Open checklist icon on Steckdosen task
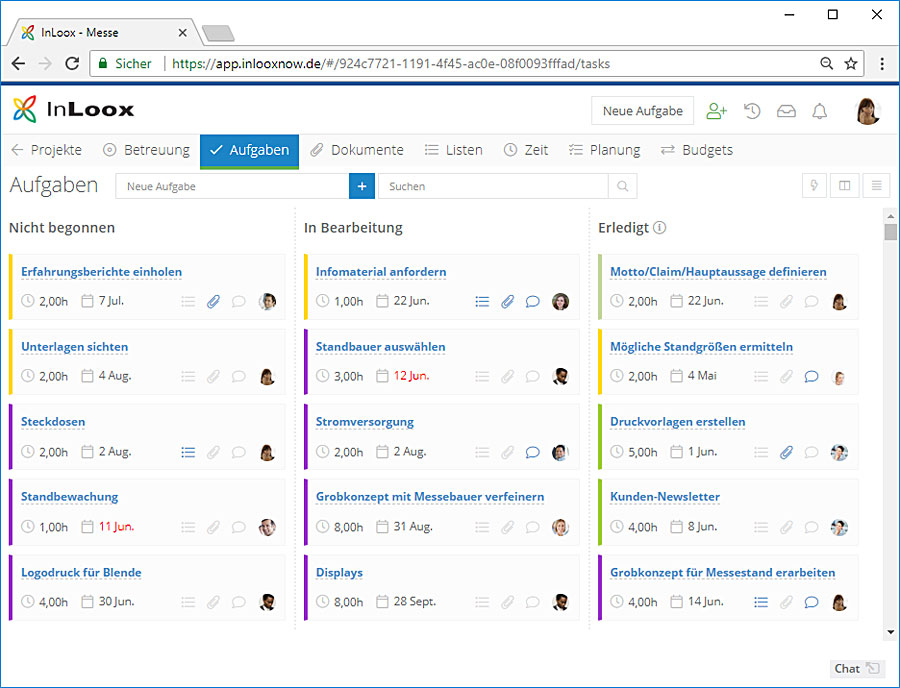Viewport: 900px width, 688px height. [188, 452]
